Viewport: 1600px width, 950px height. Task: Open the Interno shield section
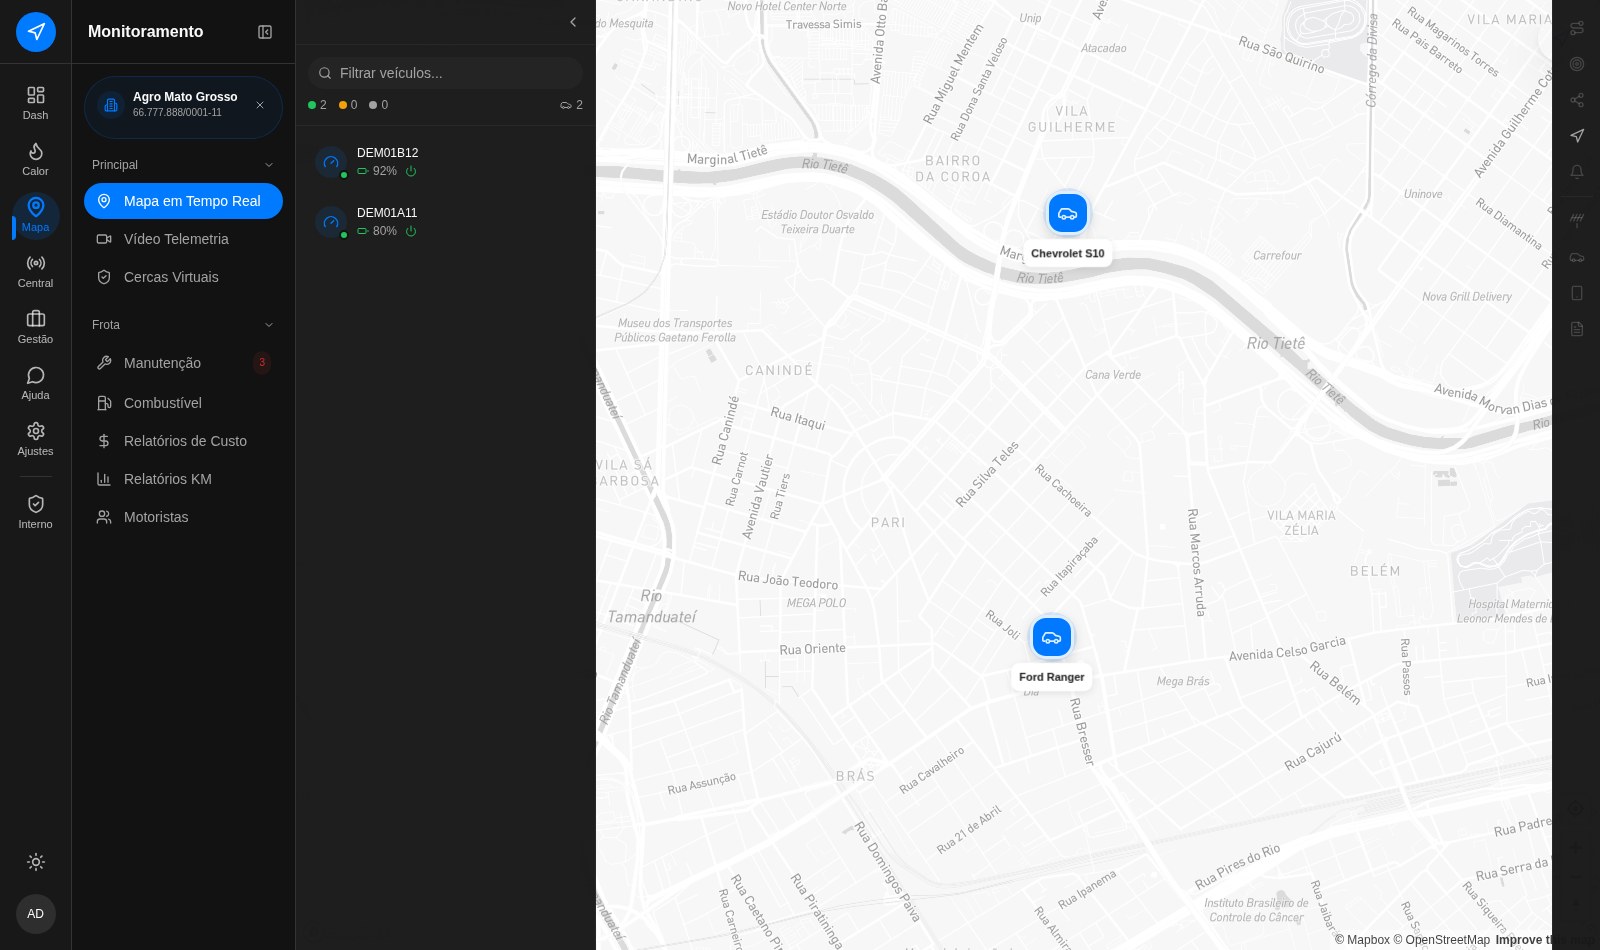[x=35, y=512]
